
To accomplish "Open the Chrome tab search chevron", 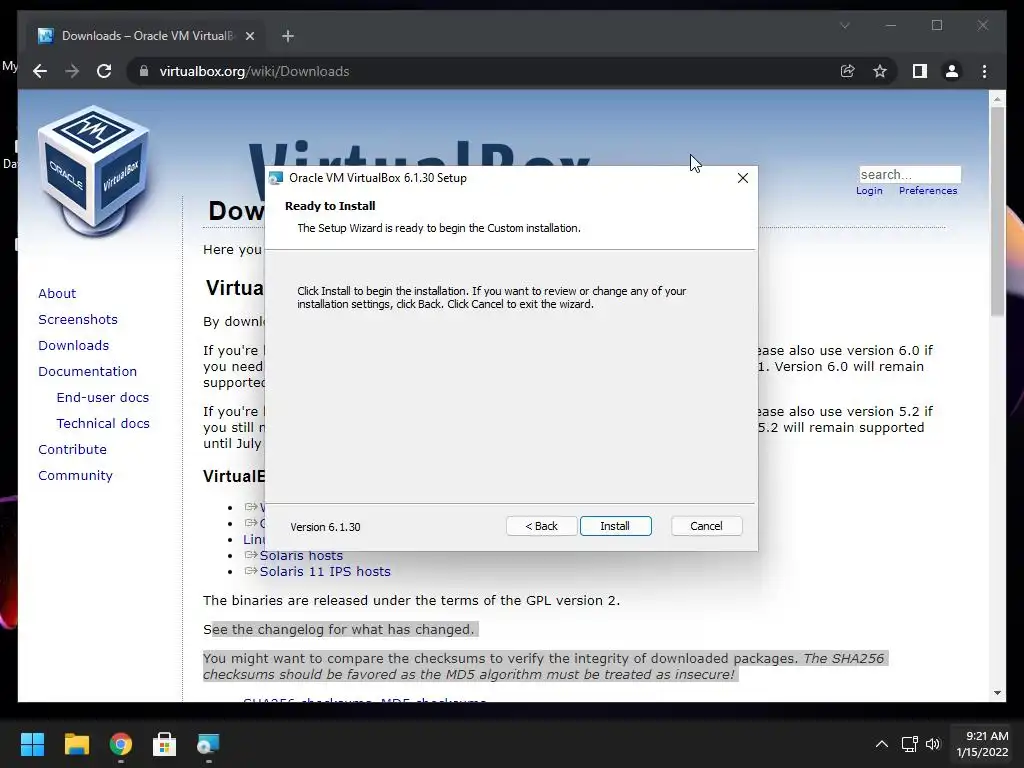I will [844, 25].
